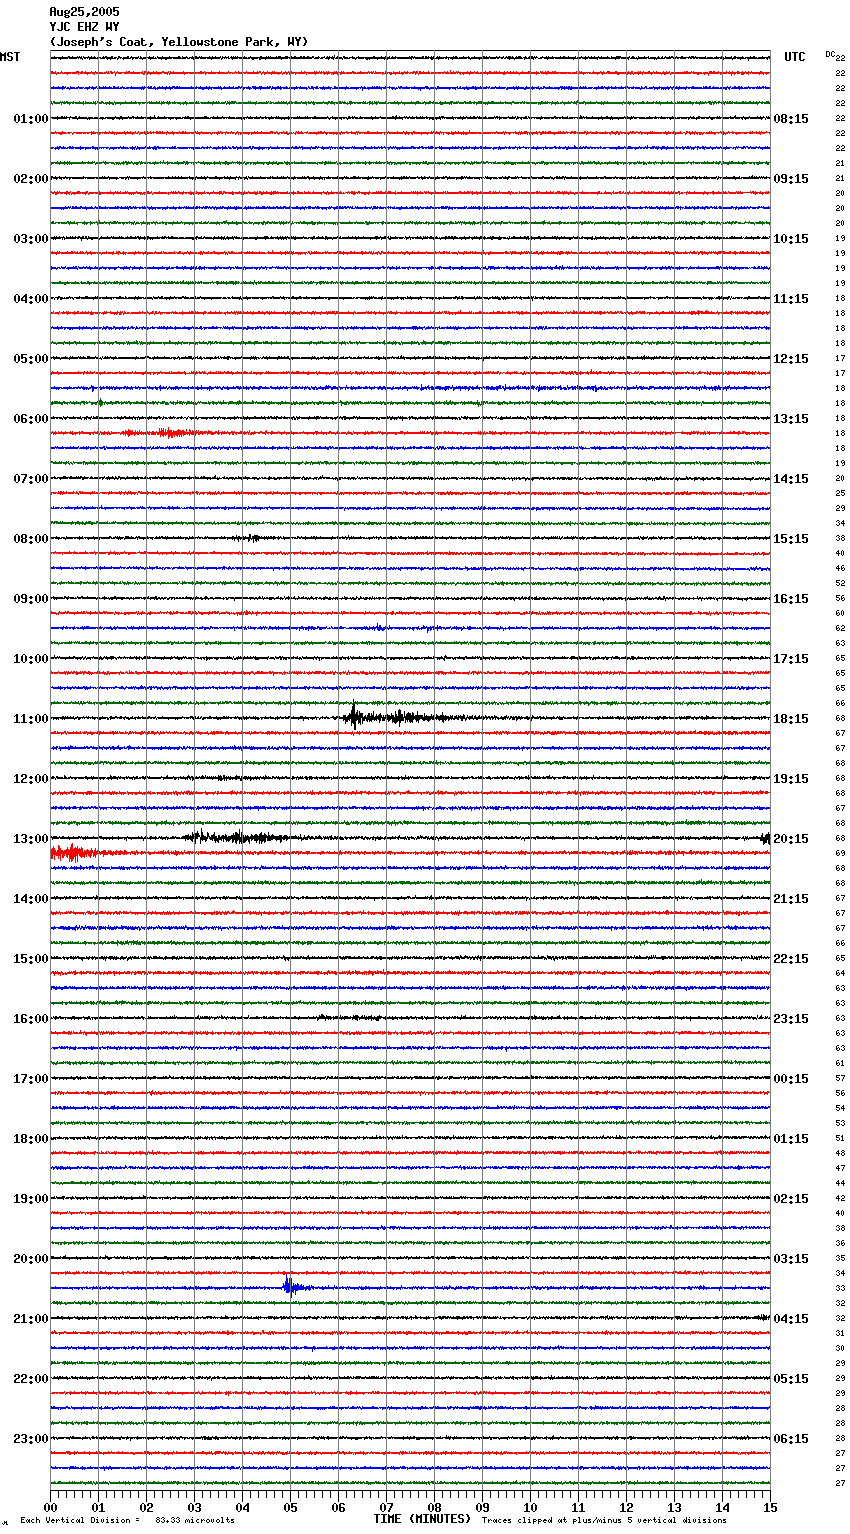The height and width of the screenshot is (1534, 850).
Task: Click the 14:00 MST time label
Action: click(x=31, y=899)
